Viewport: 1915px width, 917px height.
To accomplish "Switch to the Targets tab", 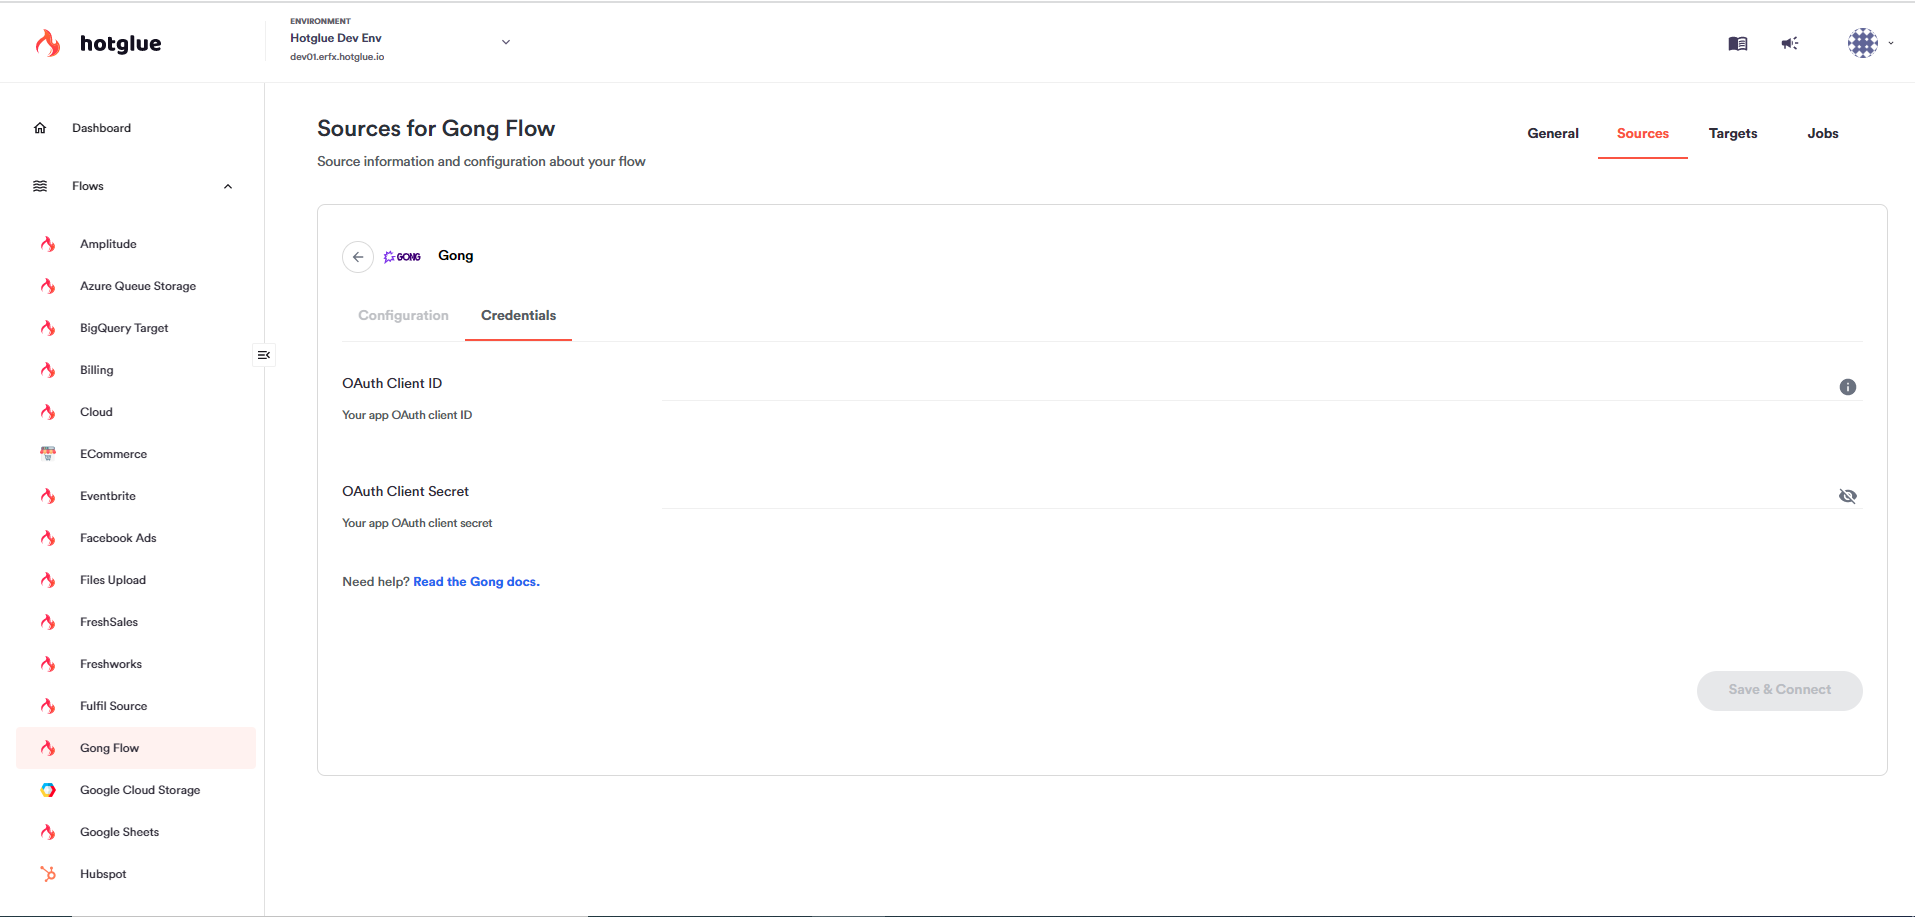I will (x=1733, y=133).
